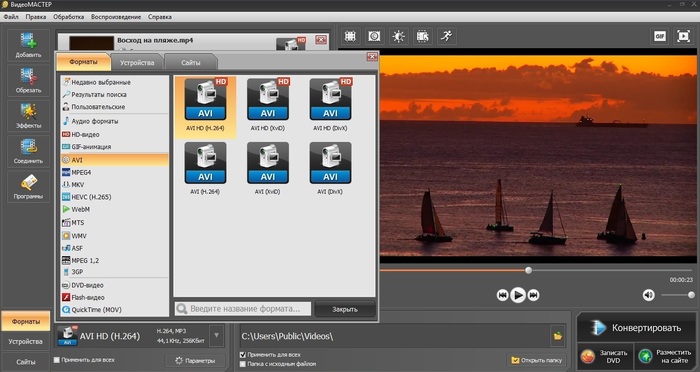Start conversion with Конвертировать button
The height and width of the screenshot is (372, 700).
[x=636, y=328]
